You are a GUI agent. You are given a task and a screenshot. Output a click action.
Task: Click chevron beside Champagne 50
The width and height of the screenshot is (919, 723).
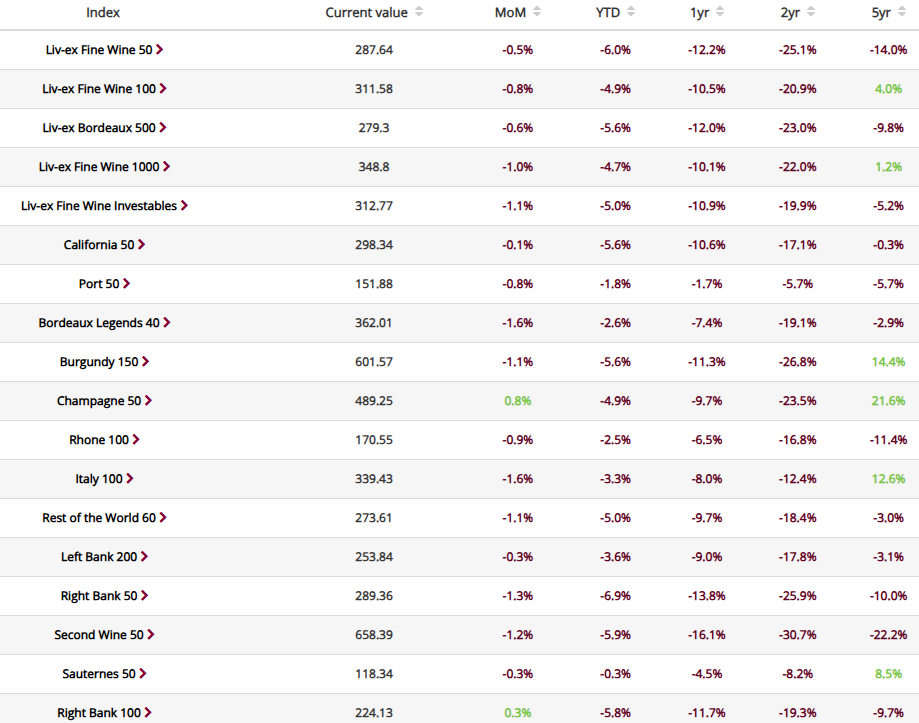(148, 401)
